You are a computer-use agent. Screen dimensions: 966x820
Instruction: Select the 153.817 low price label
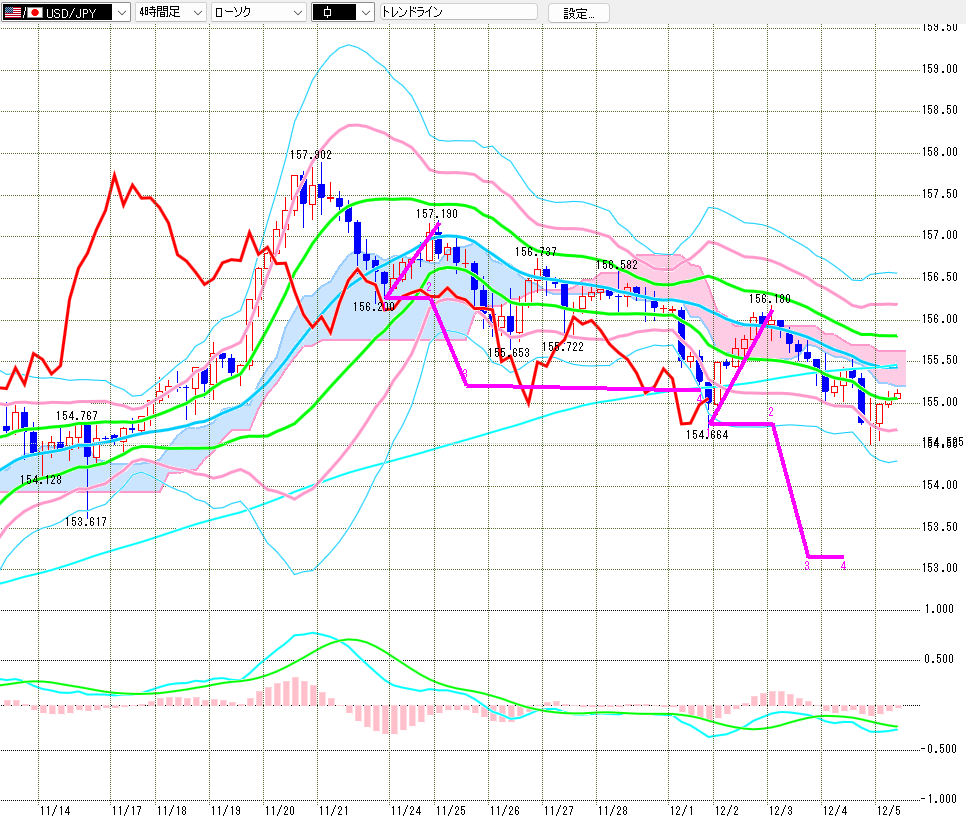(86, 522)
